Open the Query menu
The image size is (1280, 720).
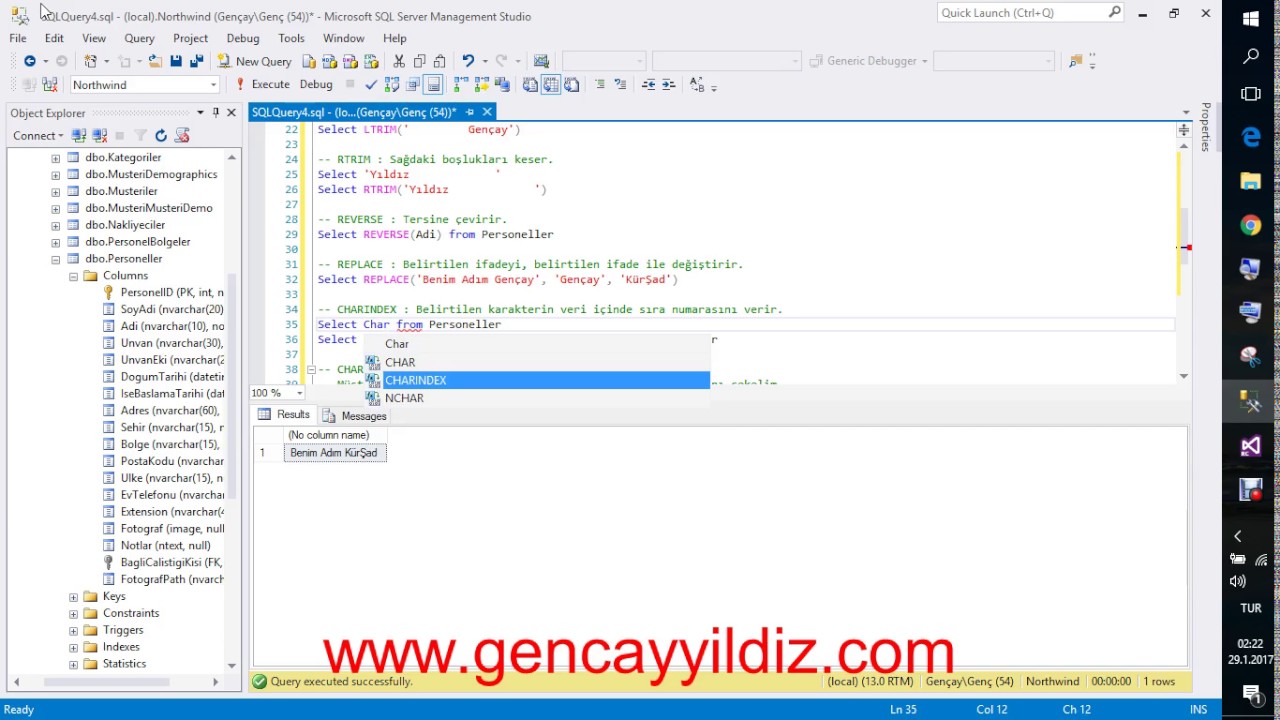point(139,38)
